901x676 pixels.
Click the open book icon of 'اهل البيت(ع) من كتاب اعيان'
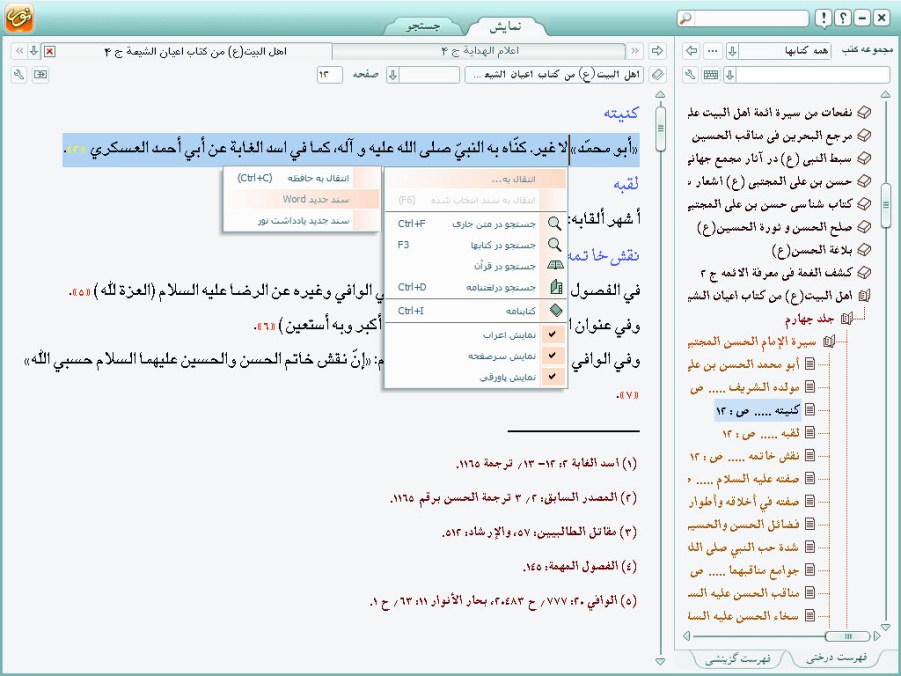click(x=864, y=296)
